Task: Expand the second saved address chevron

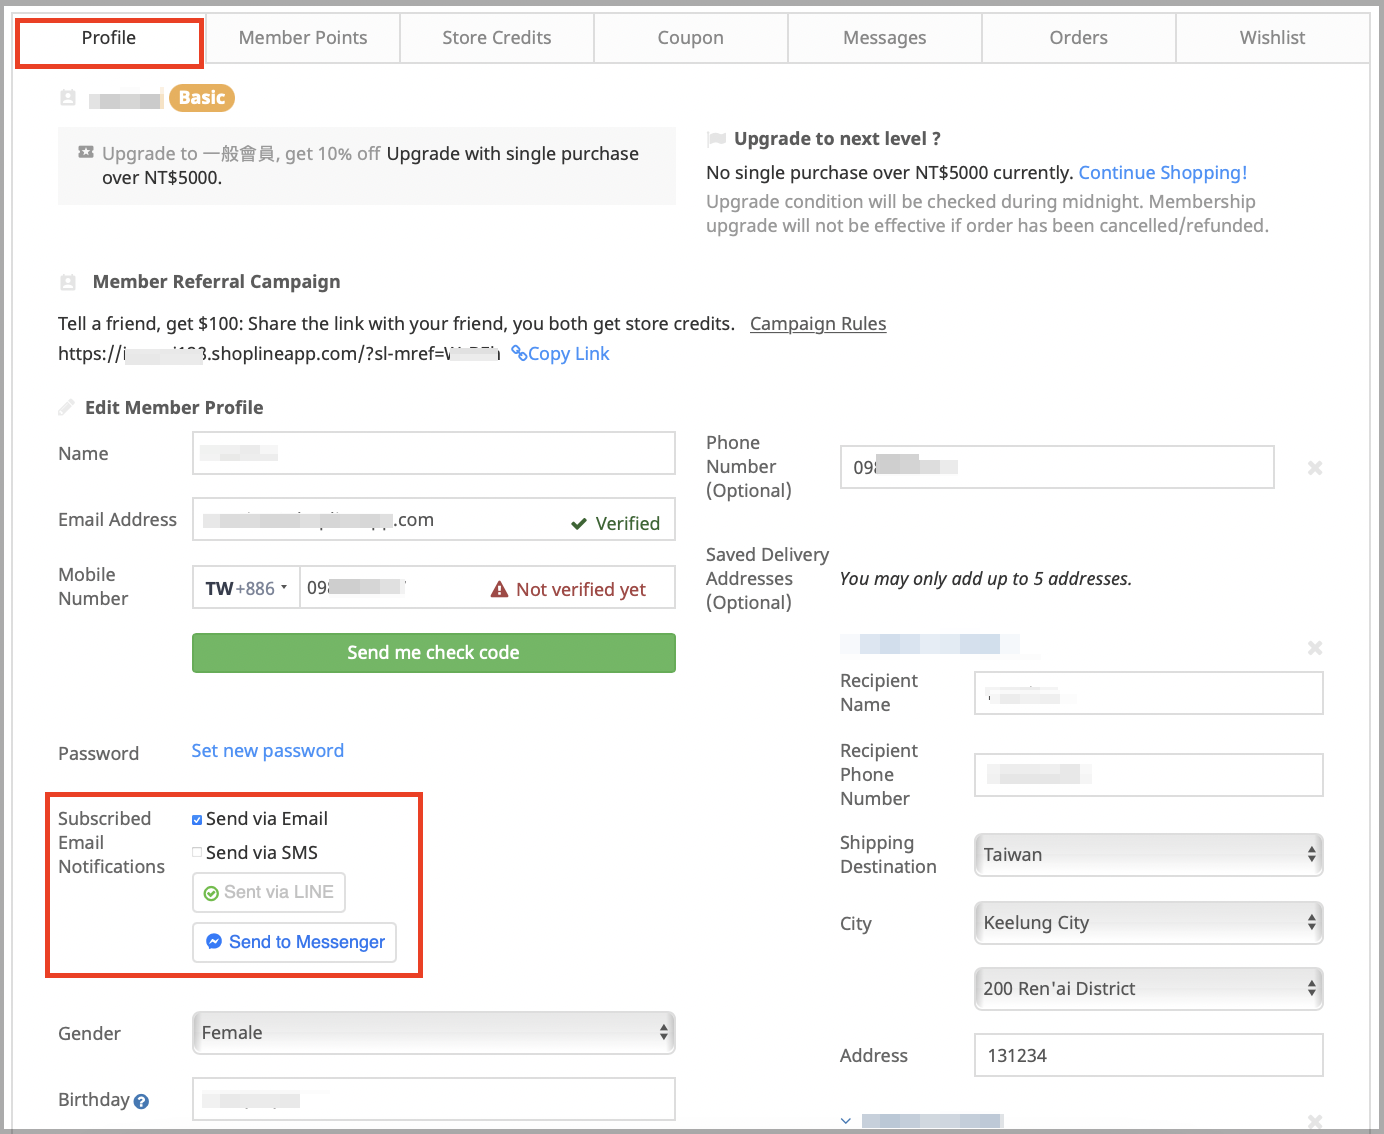Action: [x=846, y=1121]
